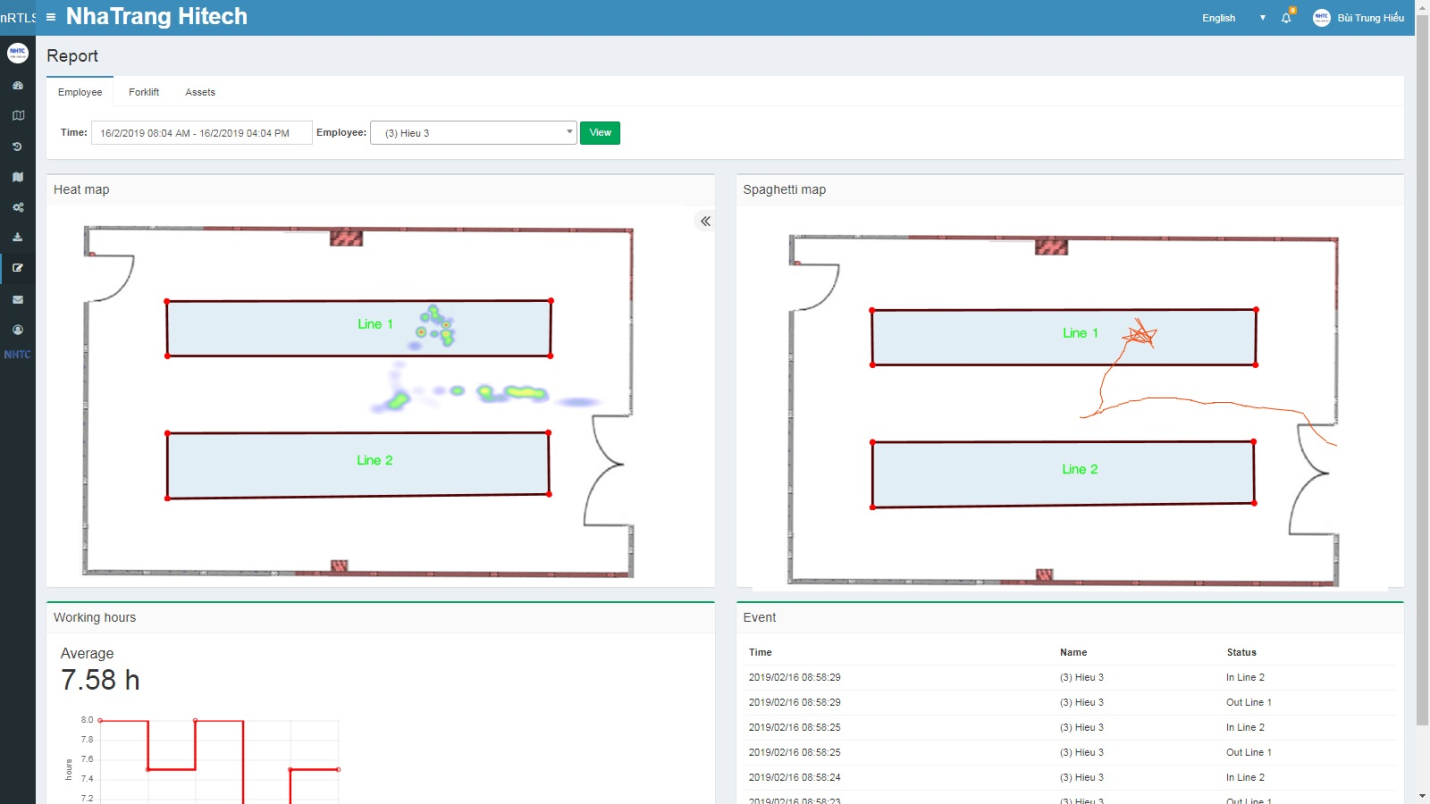
Task: Open the English language dropdown
Action: (x=1233, y=18)
